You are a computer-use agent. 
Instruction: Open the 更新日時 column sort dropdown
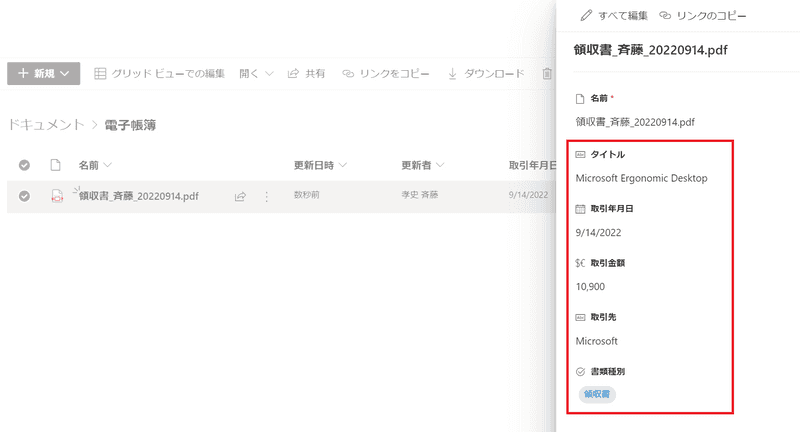click(320, 165)
